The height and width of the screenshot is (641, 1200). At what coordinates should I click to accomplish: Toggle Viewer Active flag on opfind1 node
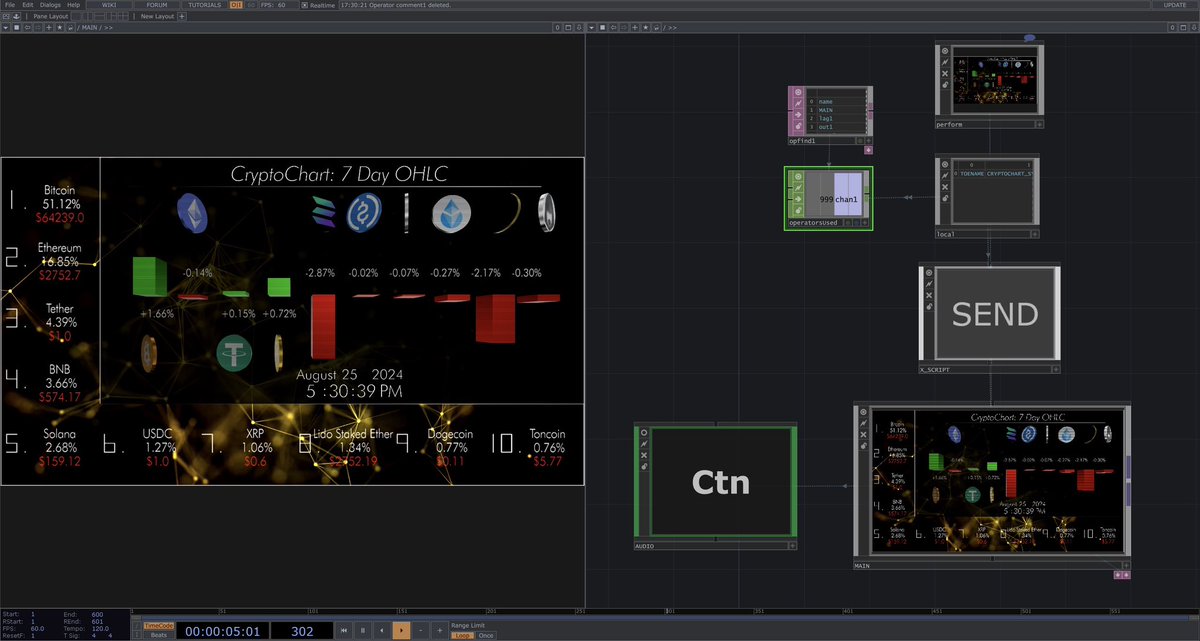point(798,92)
